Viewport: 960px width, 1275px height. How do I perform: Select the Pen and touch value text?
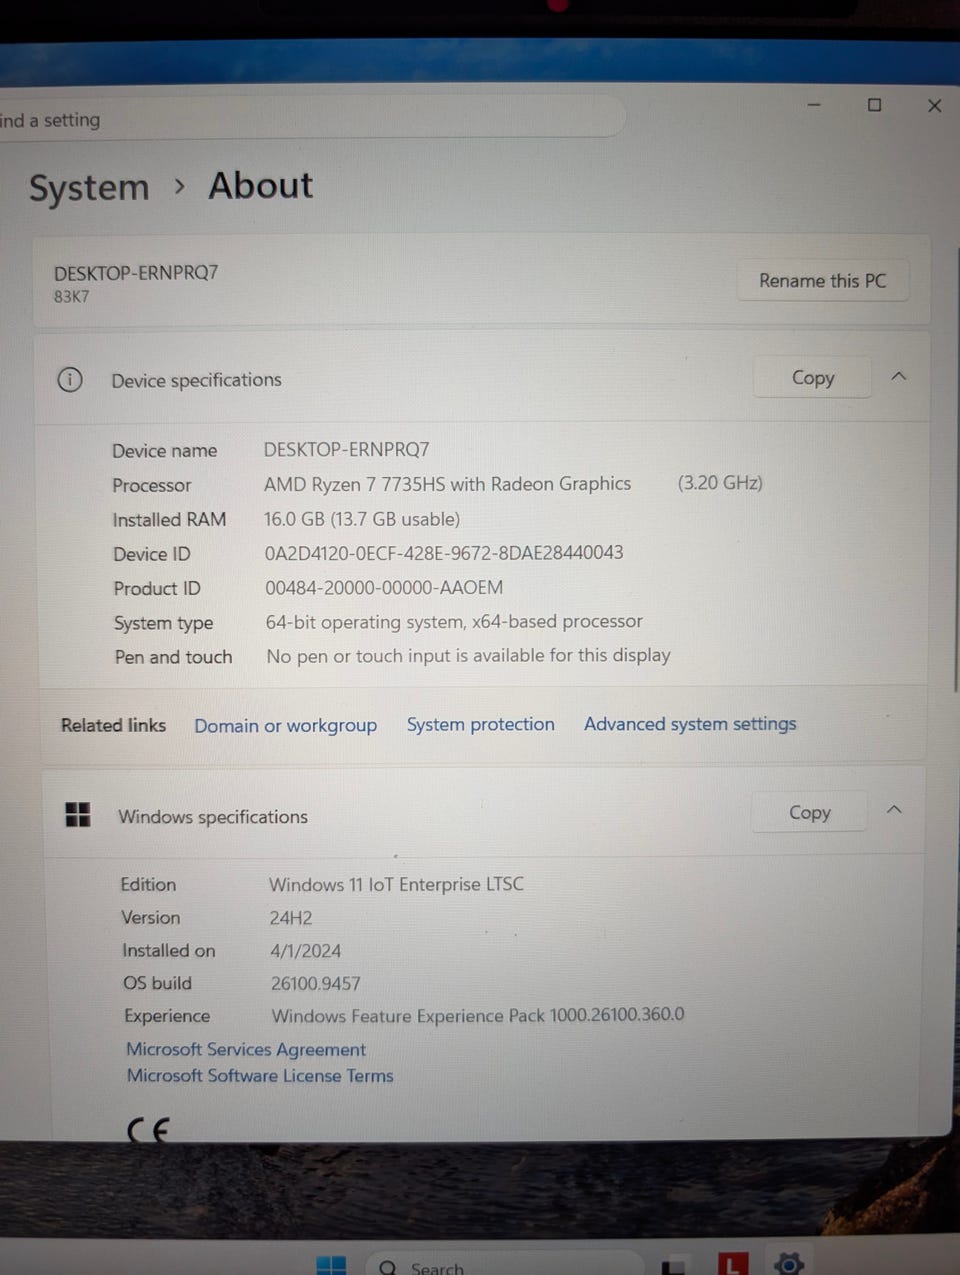[468, 656]
